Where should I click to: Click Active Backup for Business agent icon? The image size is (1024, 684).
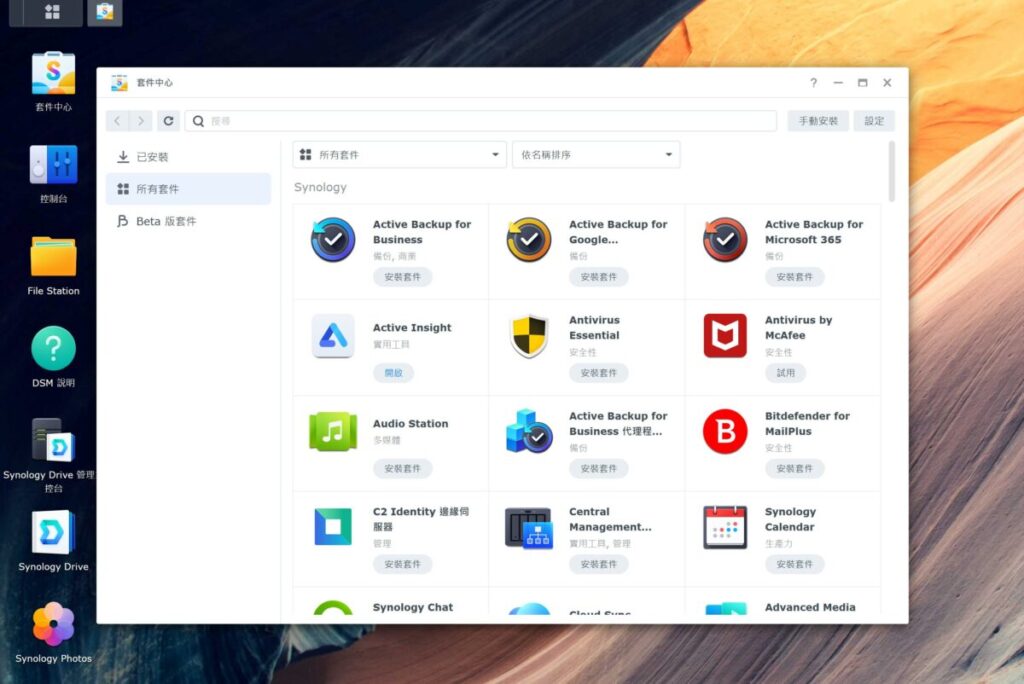point(529,432)
